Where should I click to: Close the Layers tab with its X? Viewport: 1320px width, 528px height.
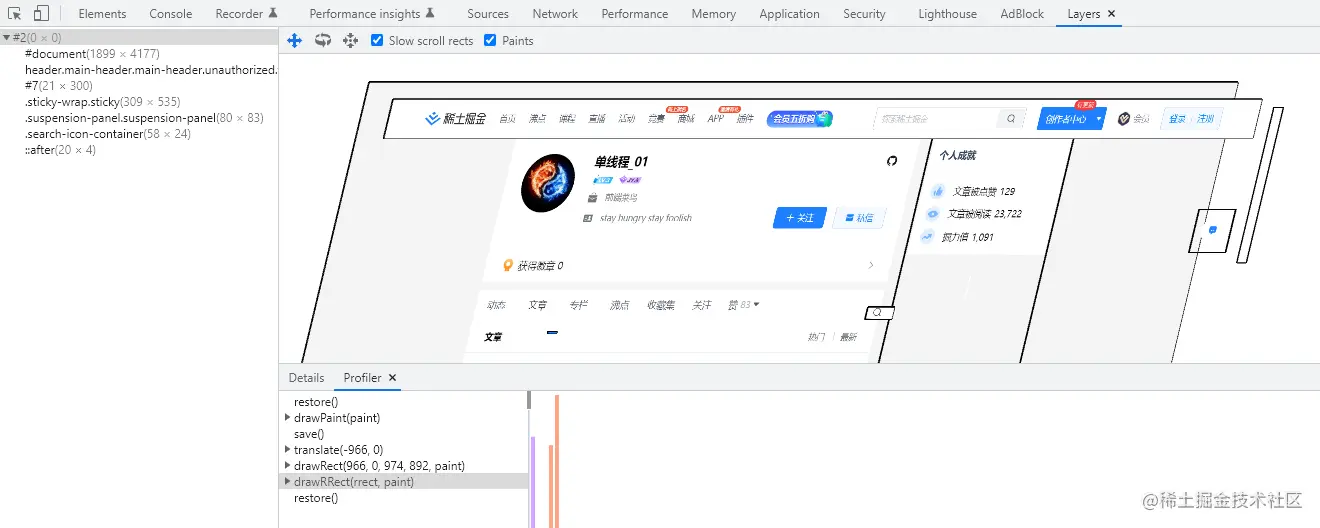(x=1112, y=14)
